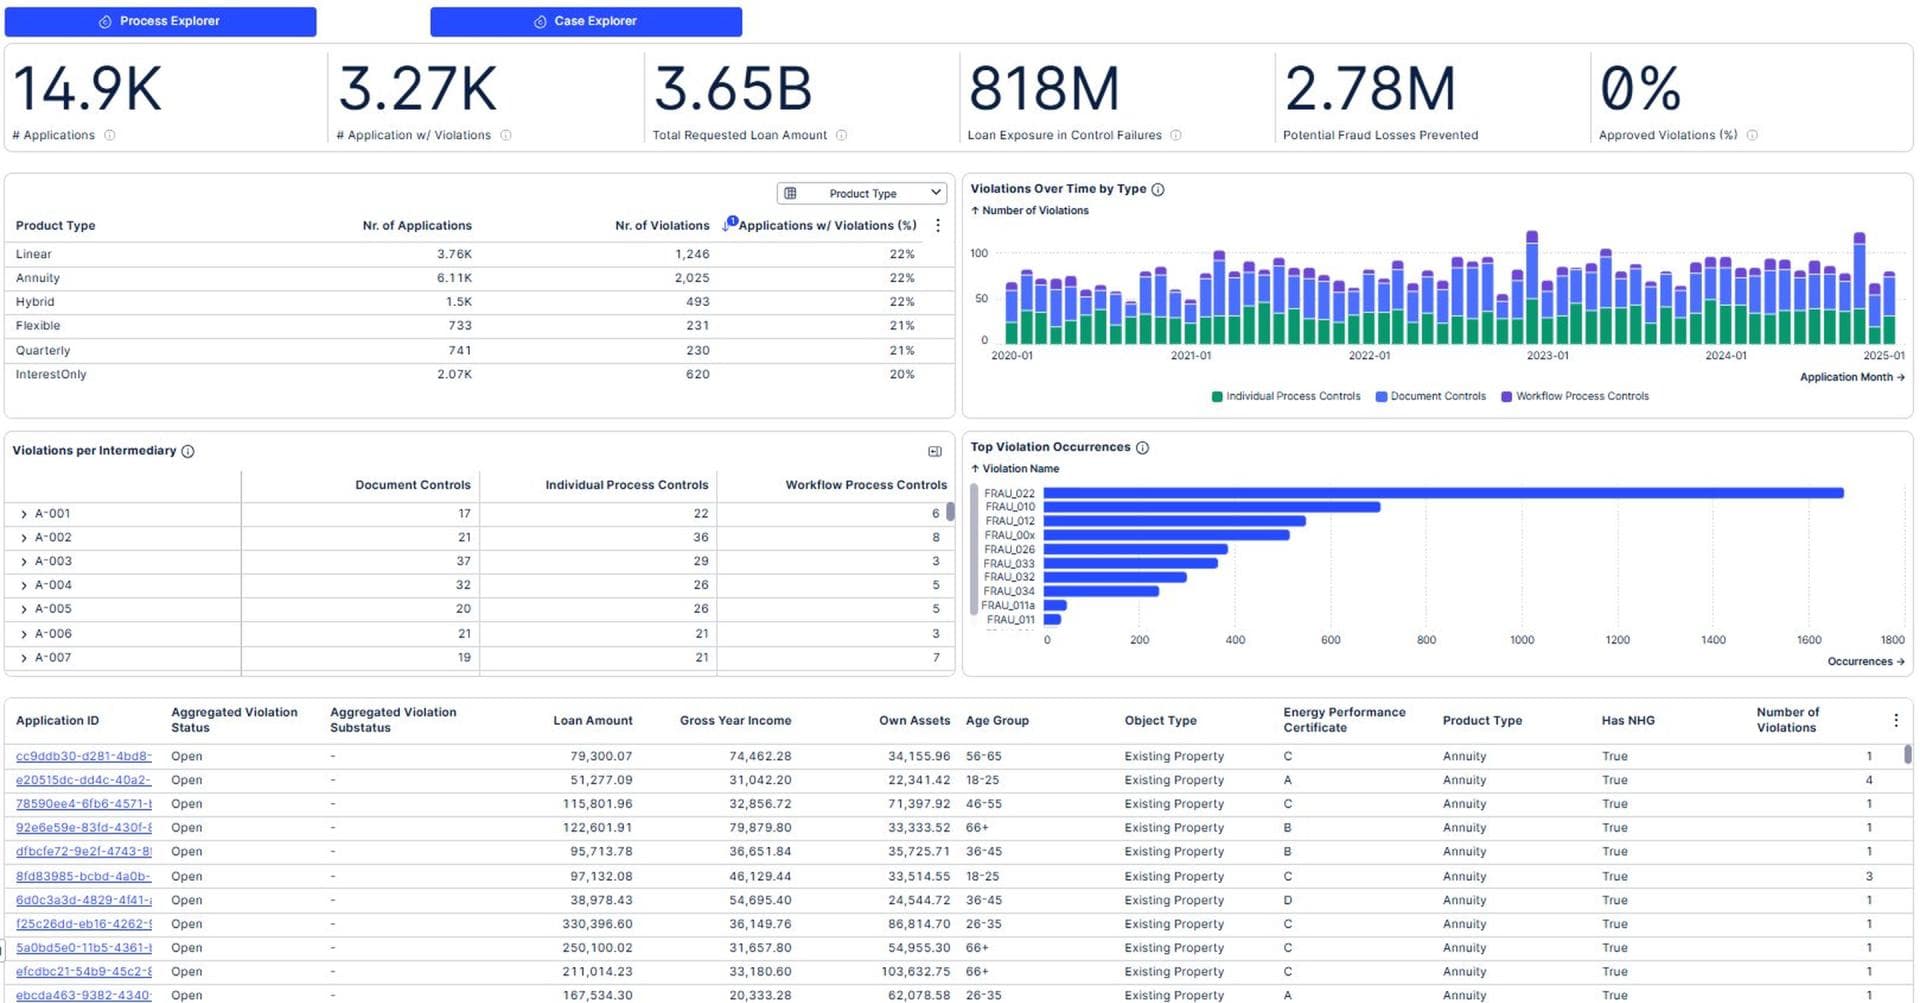Click info icon next to # Applications
This screenshot has height=1003, width=1920.
110,135
